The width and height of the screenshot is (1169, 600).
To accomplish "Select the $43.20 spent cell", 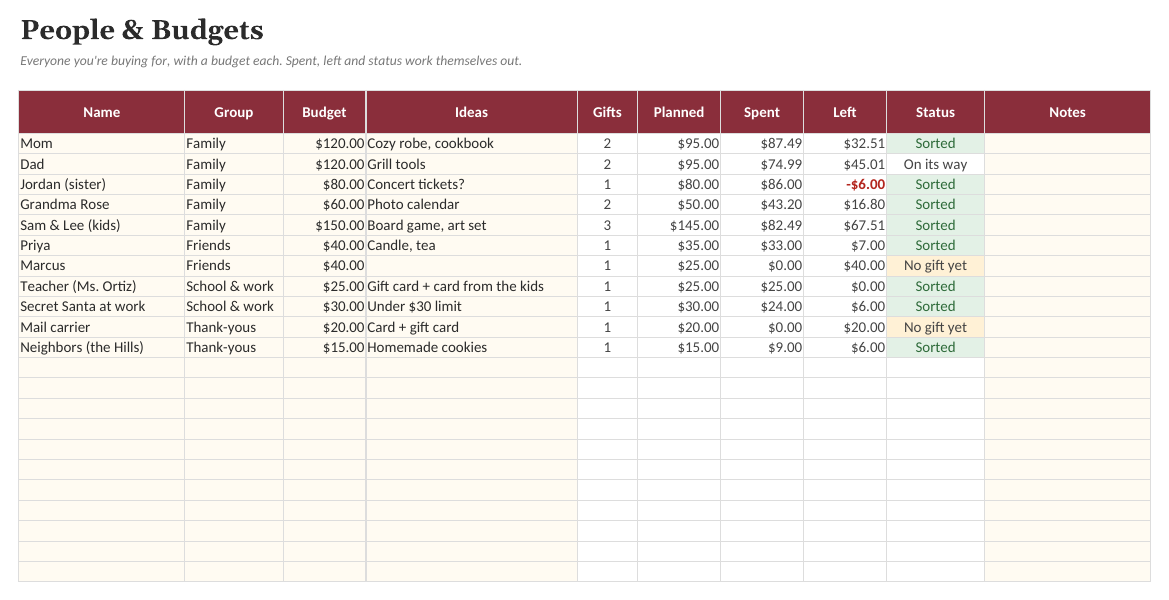I will (761, 204).
